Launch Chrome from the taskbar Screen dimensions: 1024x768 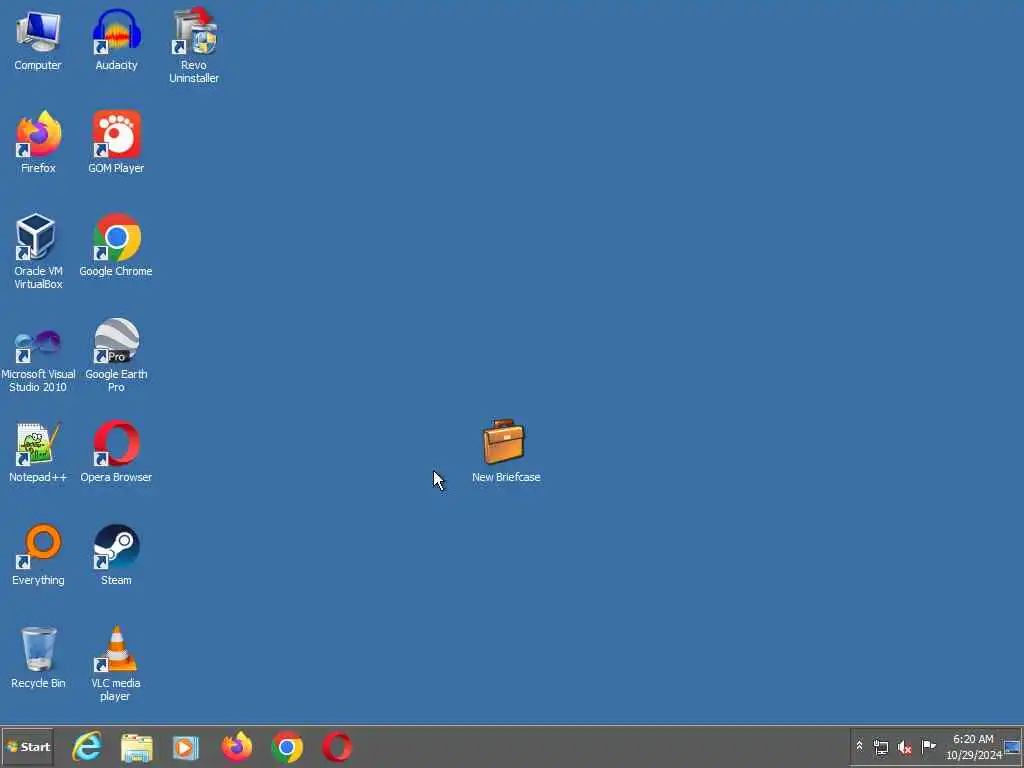pos(287,747)
